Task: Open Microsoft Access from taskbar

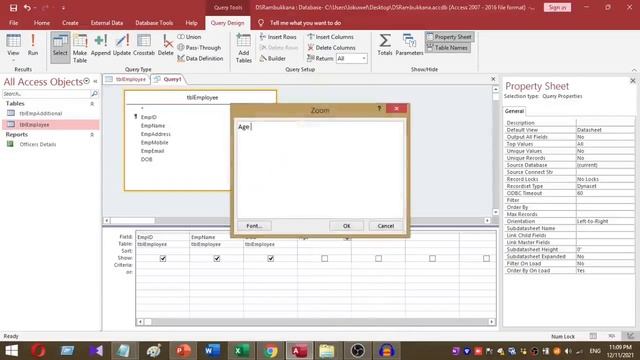Action: (x=299, y=351)
